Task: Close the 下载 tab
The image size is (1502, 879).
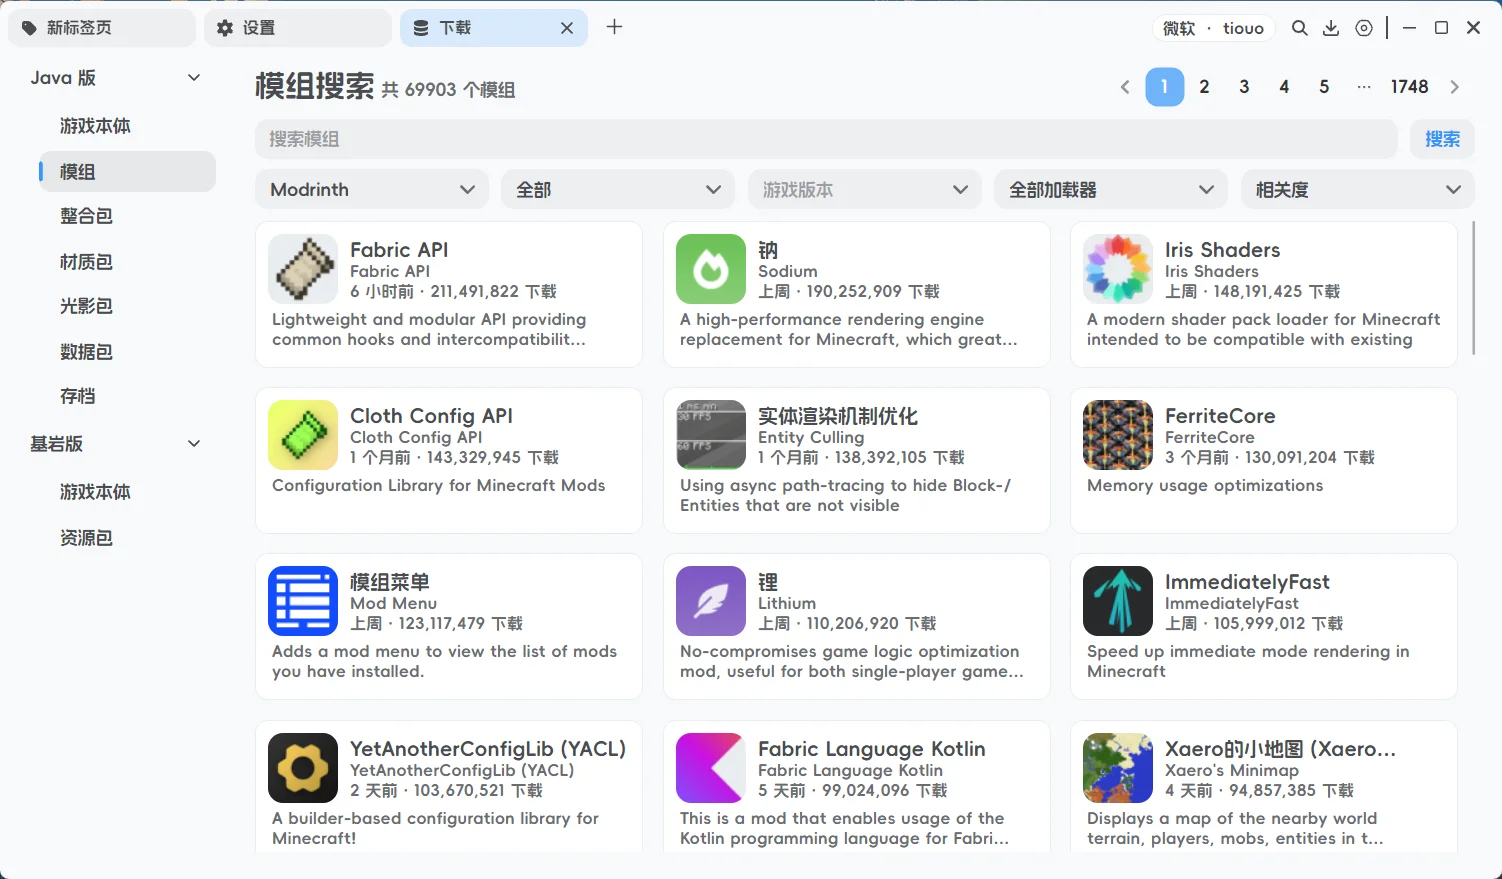Action: tap(567, 28)
